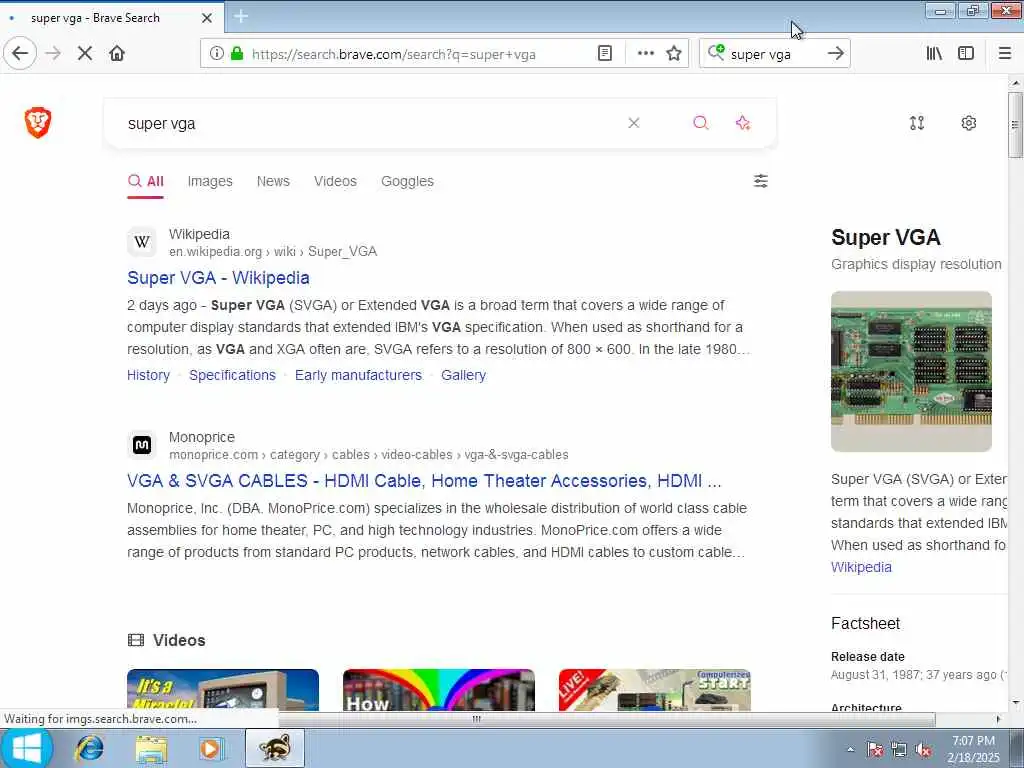1024x768 pixels.
Task: Open search filters slider icon
Action: [761, 181]
